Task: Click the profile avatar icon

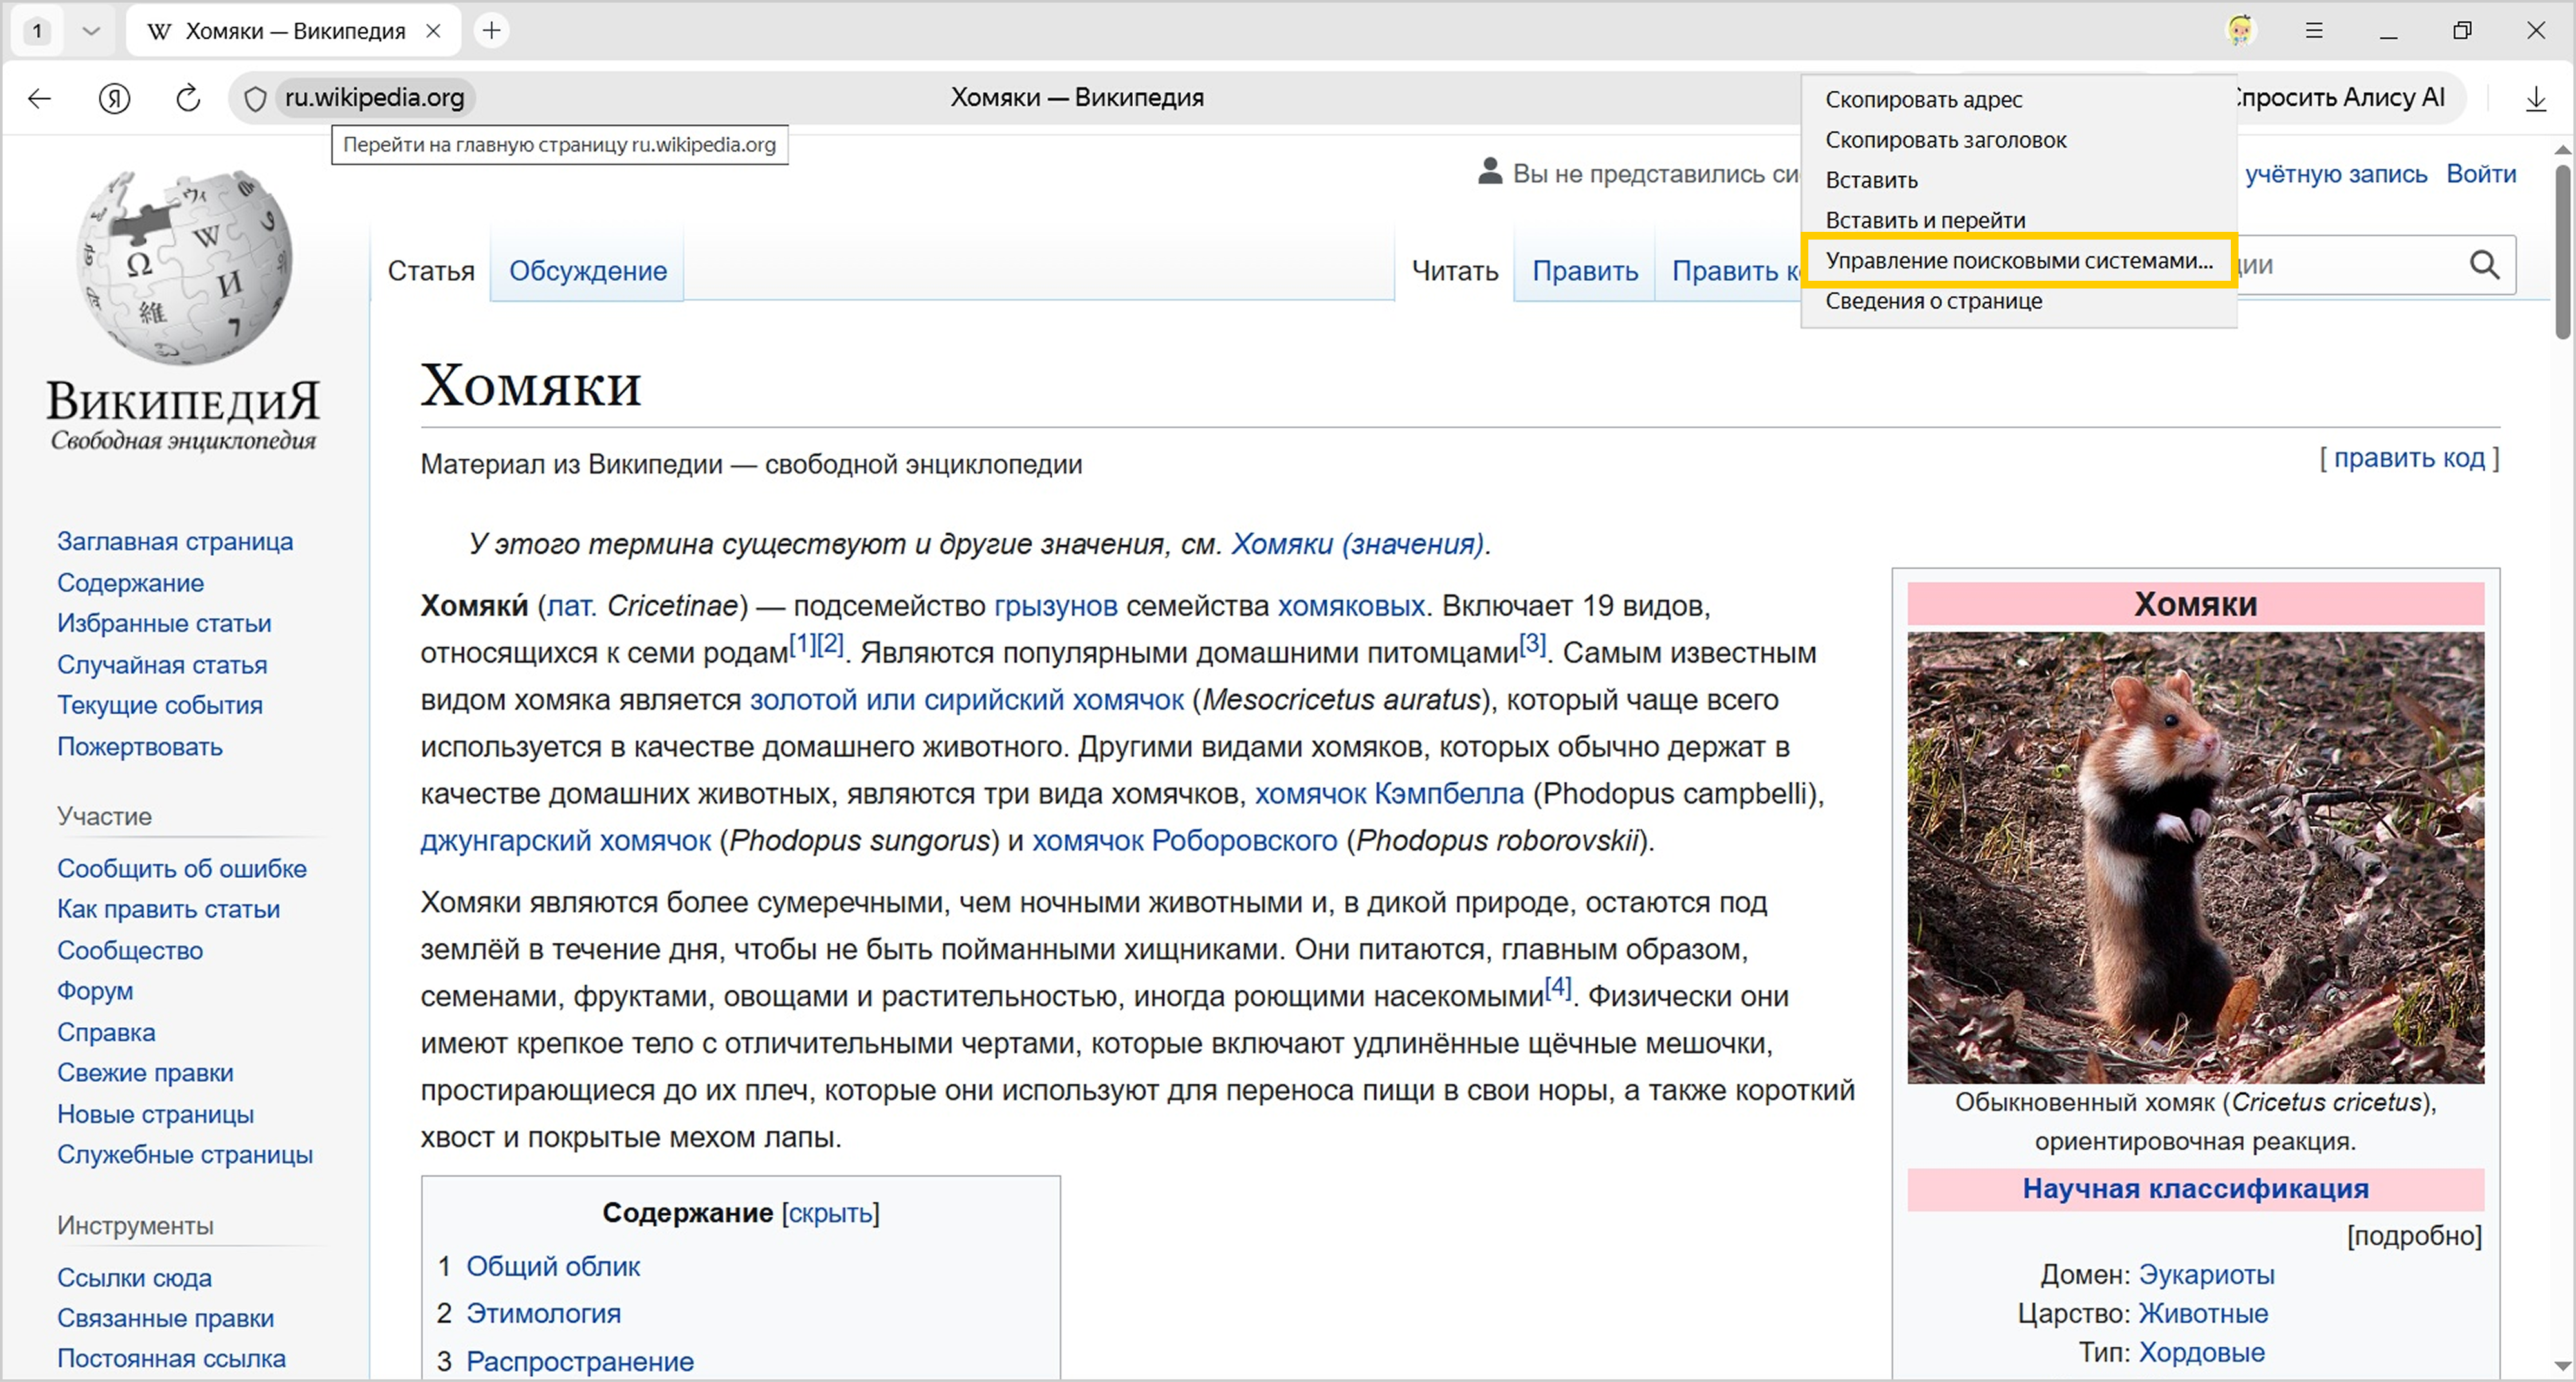Action: [x=2240, y=31]
